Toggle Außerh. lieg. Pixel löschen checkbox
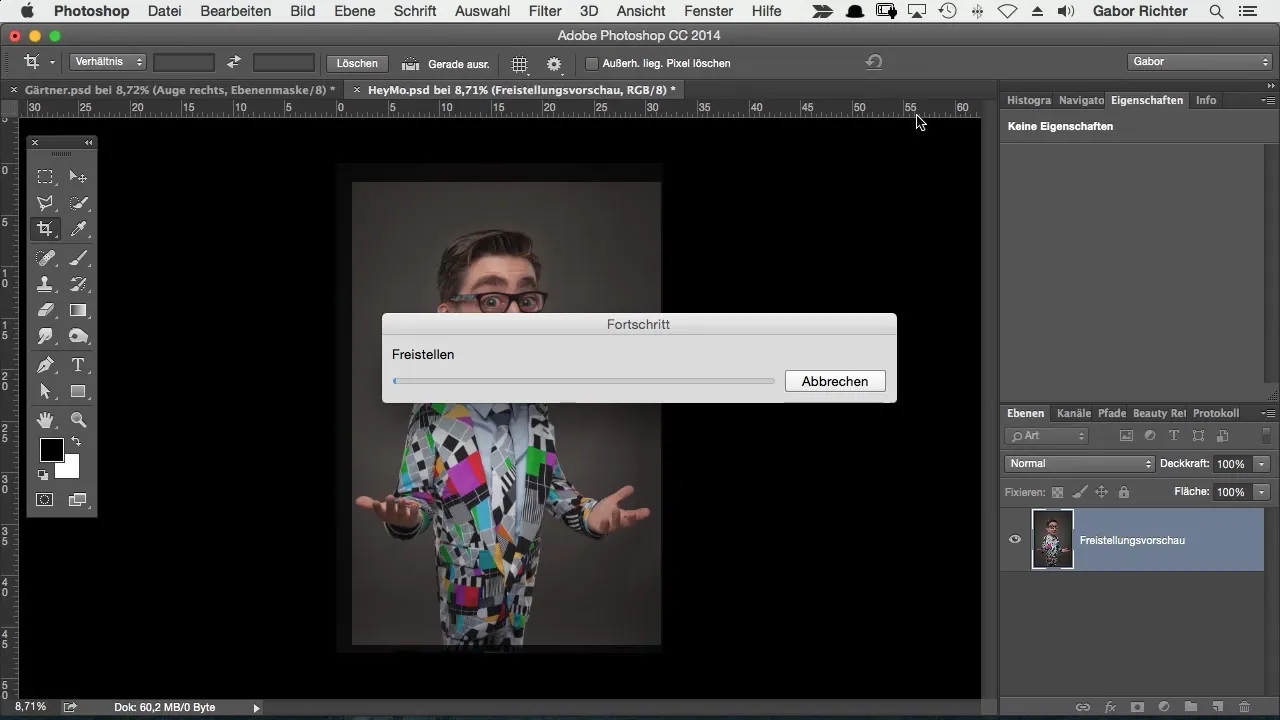The image size is (1280, 720). click(592, 63)
